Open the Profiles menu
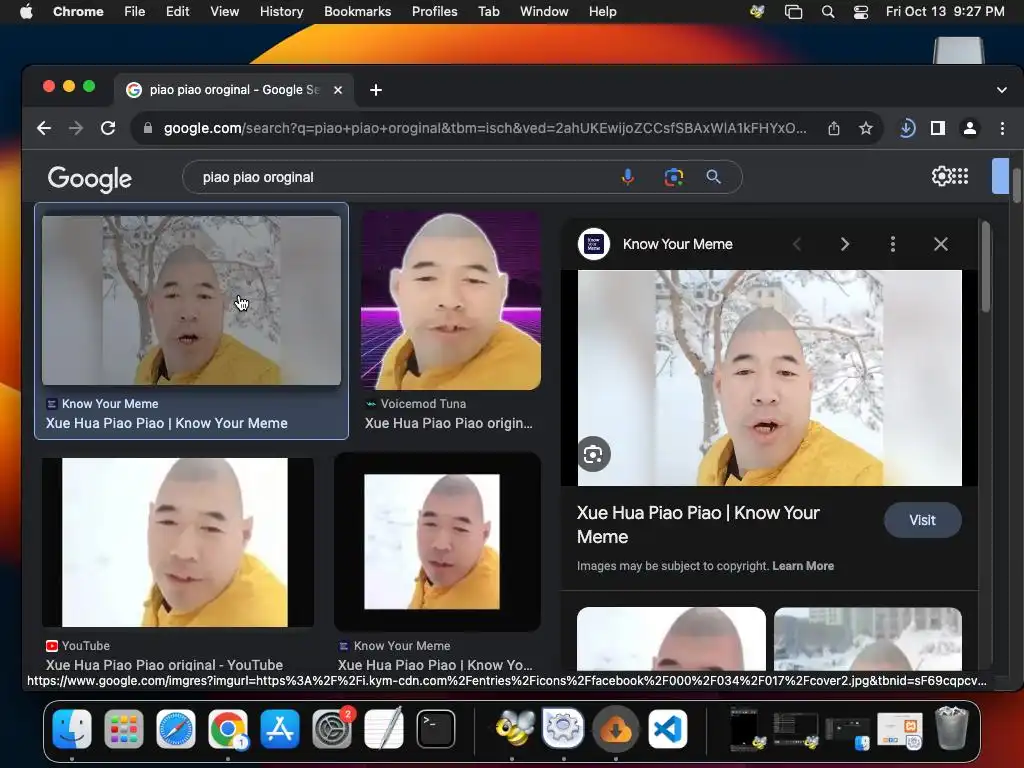 (x=434, y=12)
